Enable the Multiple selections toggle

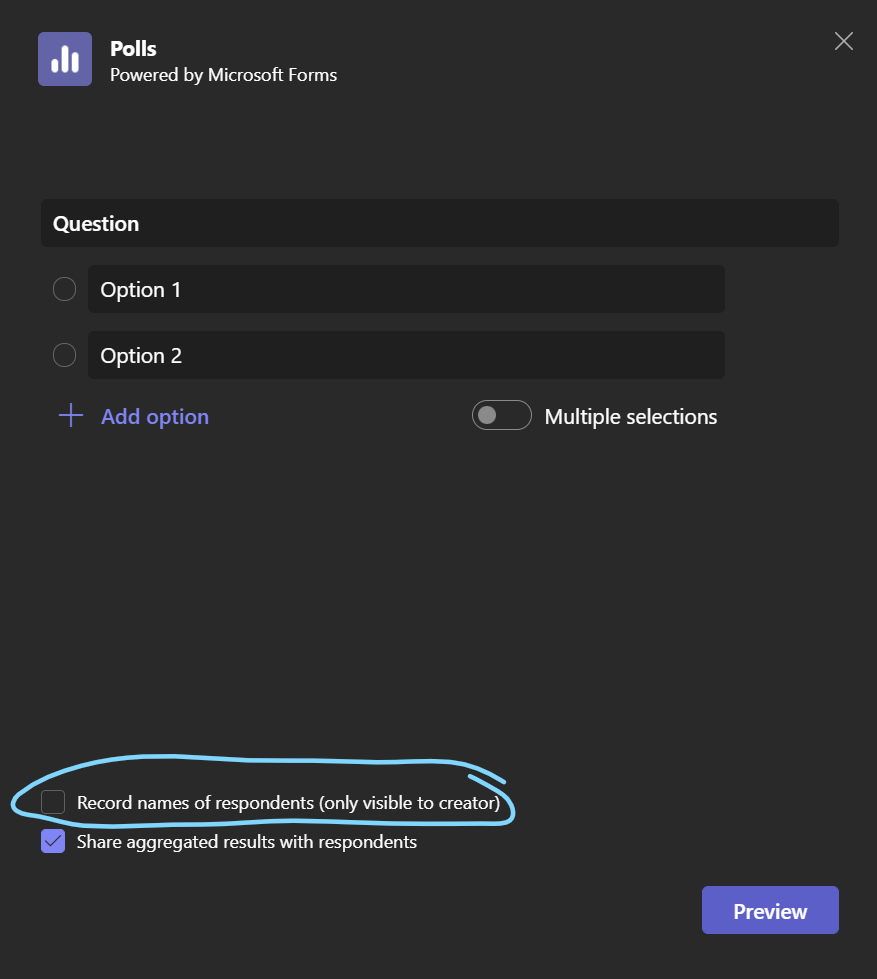(501, 415)
